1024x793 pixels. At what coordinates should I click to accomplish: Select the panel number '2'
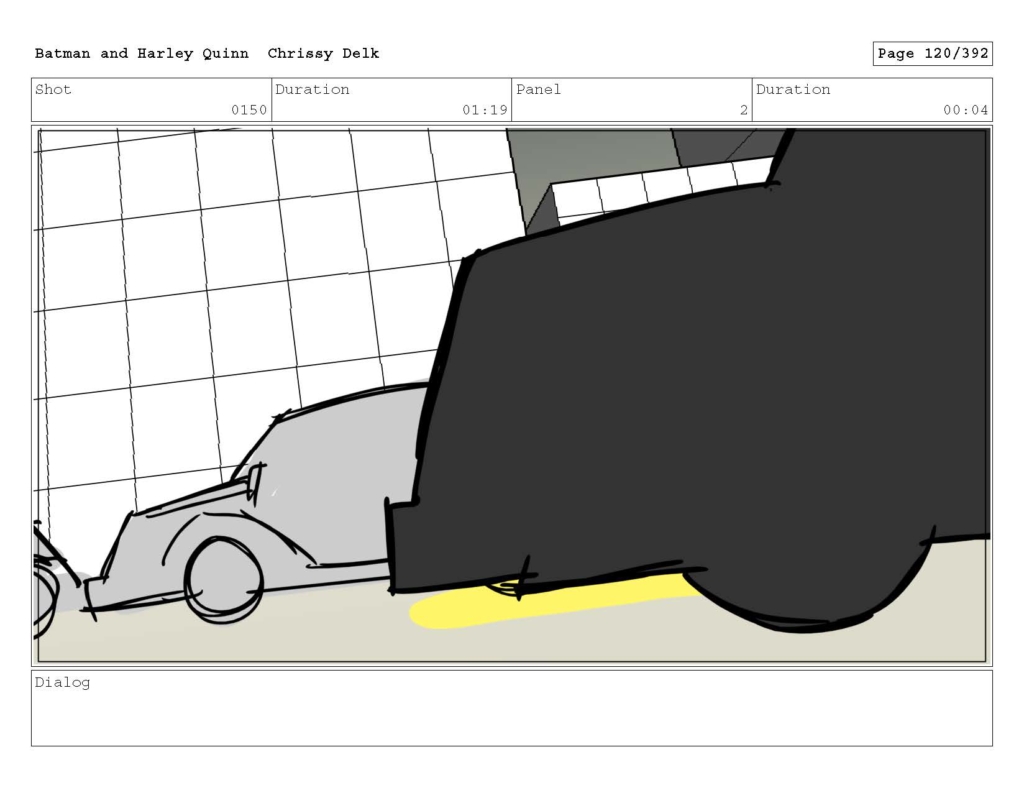pyautogui.click(x=743, y=110)
